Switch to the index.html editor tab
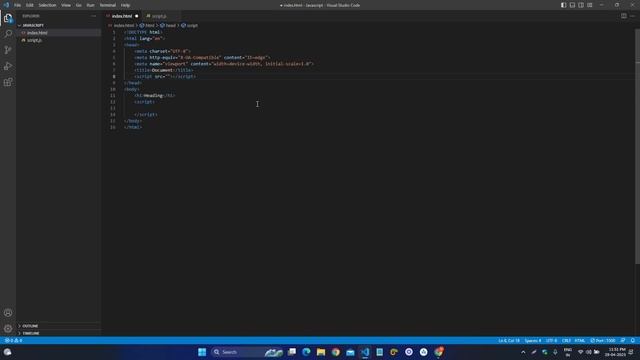This screenshot has height=360, width=640. (x=122, y=16)
